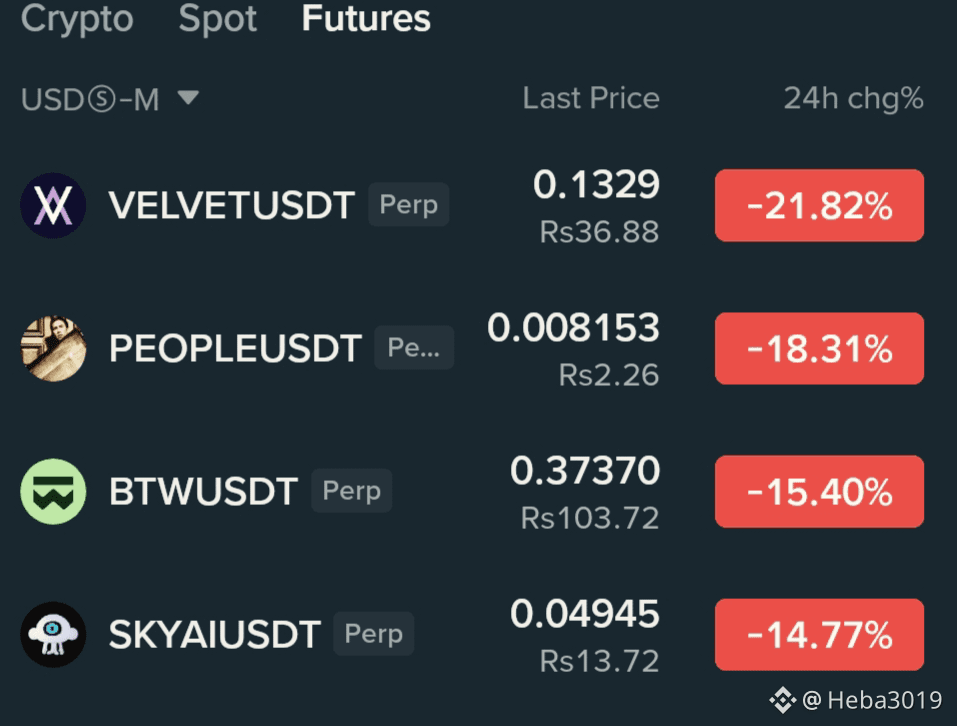Toggle the -15.40% change badge

coord(819,492)
